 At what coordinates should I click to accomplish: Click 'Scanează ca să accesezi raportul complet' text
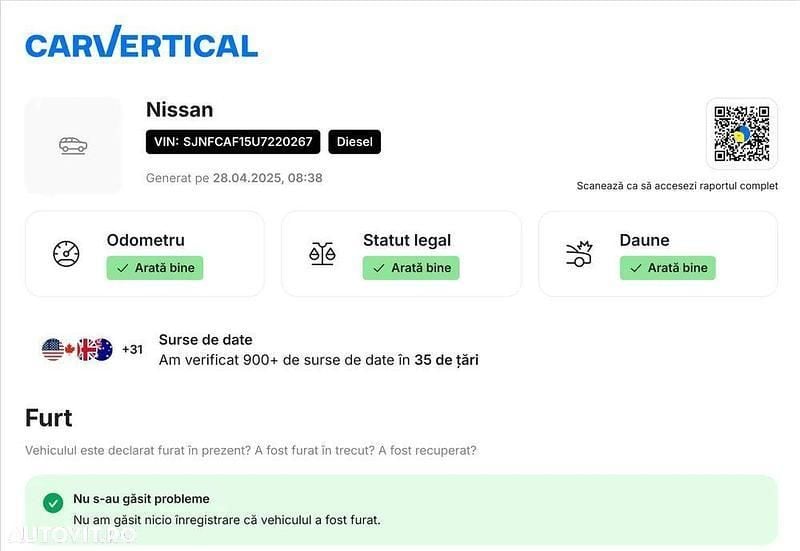tap(677, 186)
